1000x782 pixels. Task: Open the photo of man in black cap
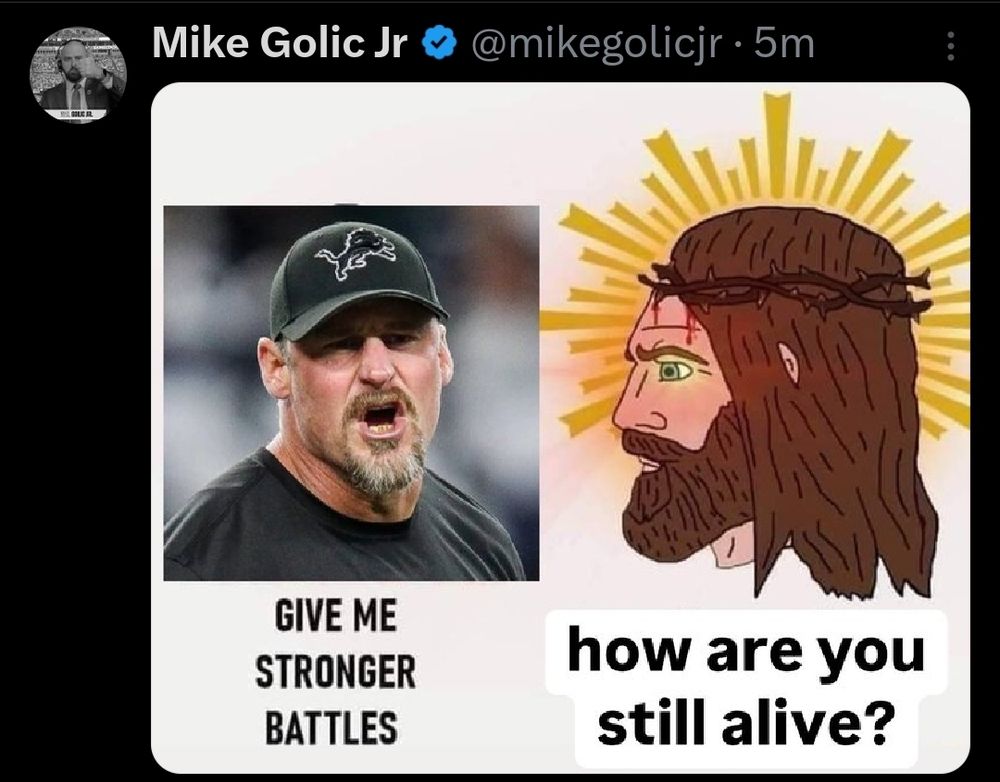pyautogui.click(x=351, y=393)
